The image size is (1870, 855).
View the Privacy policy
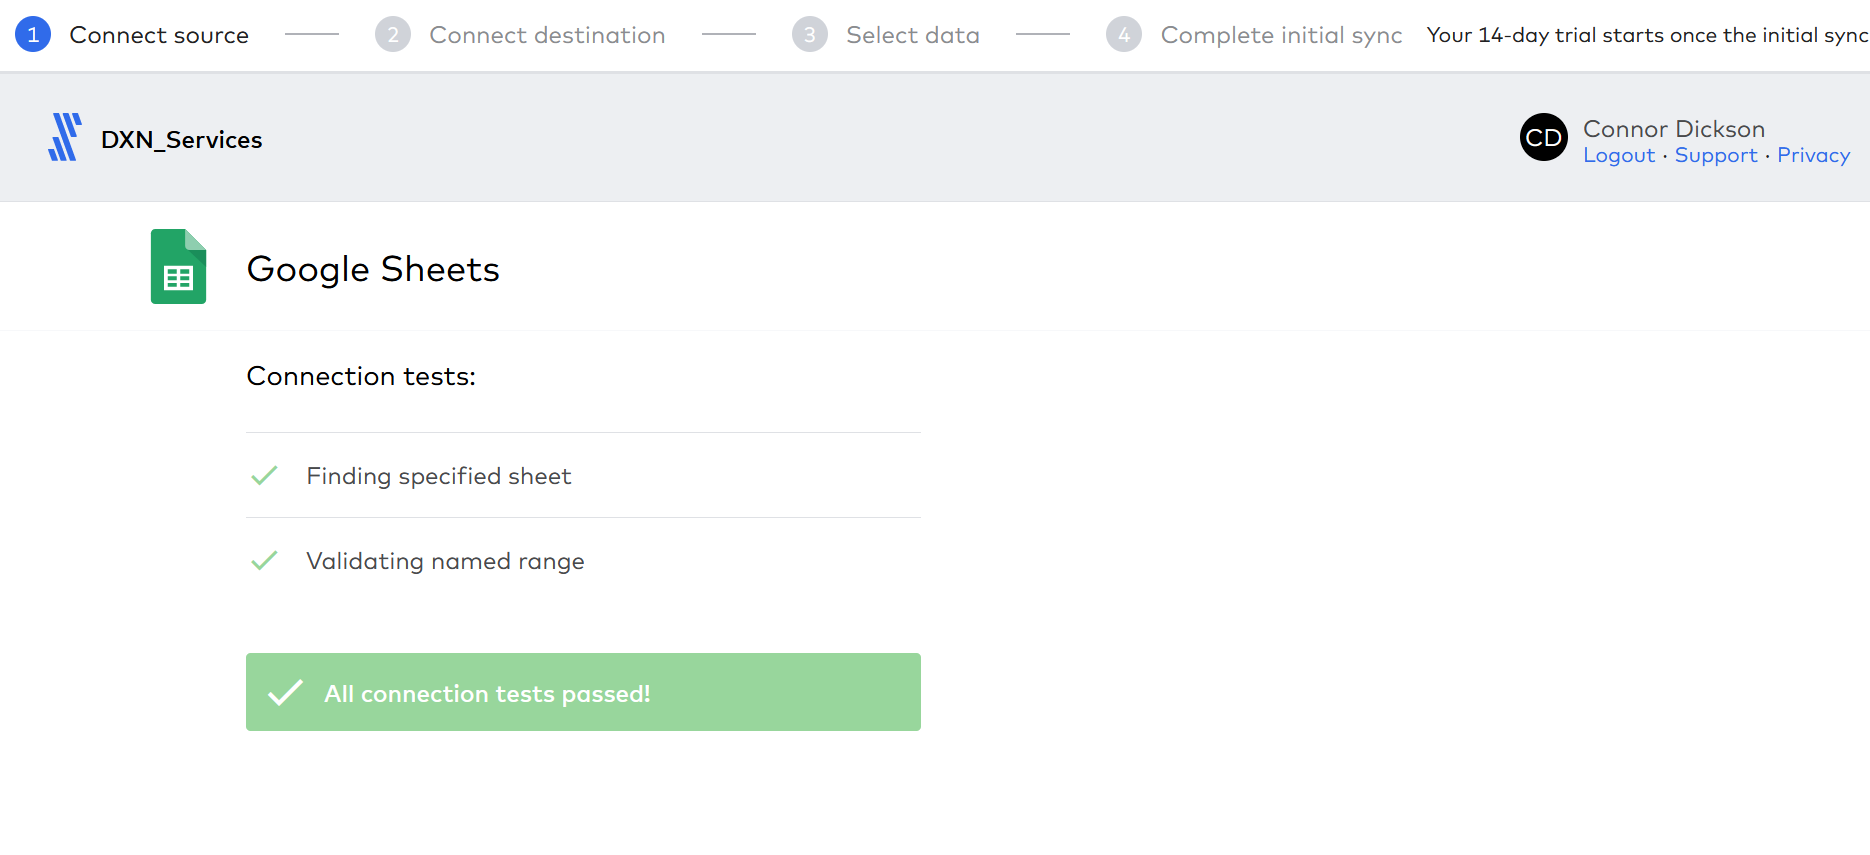point(1813,155)
